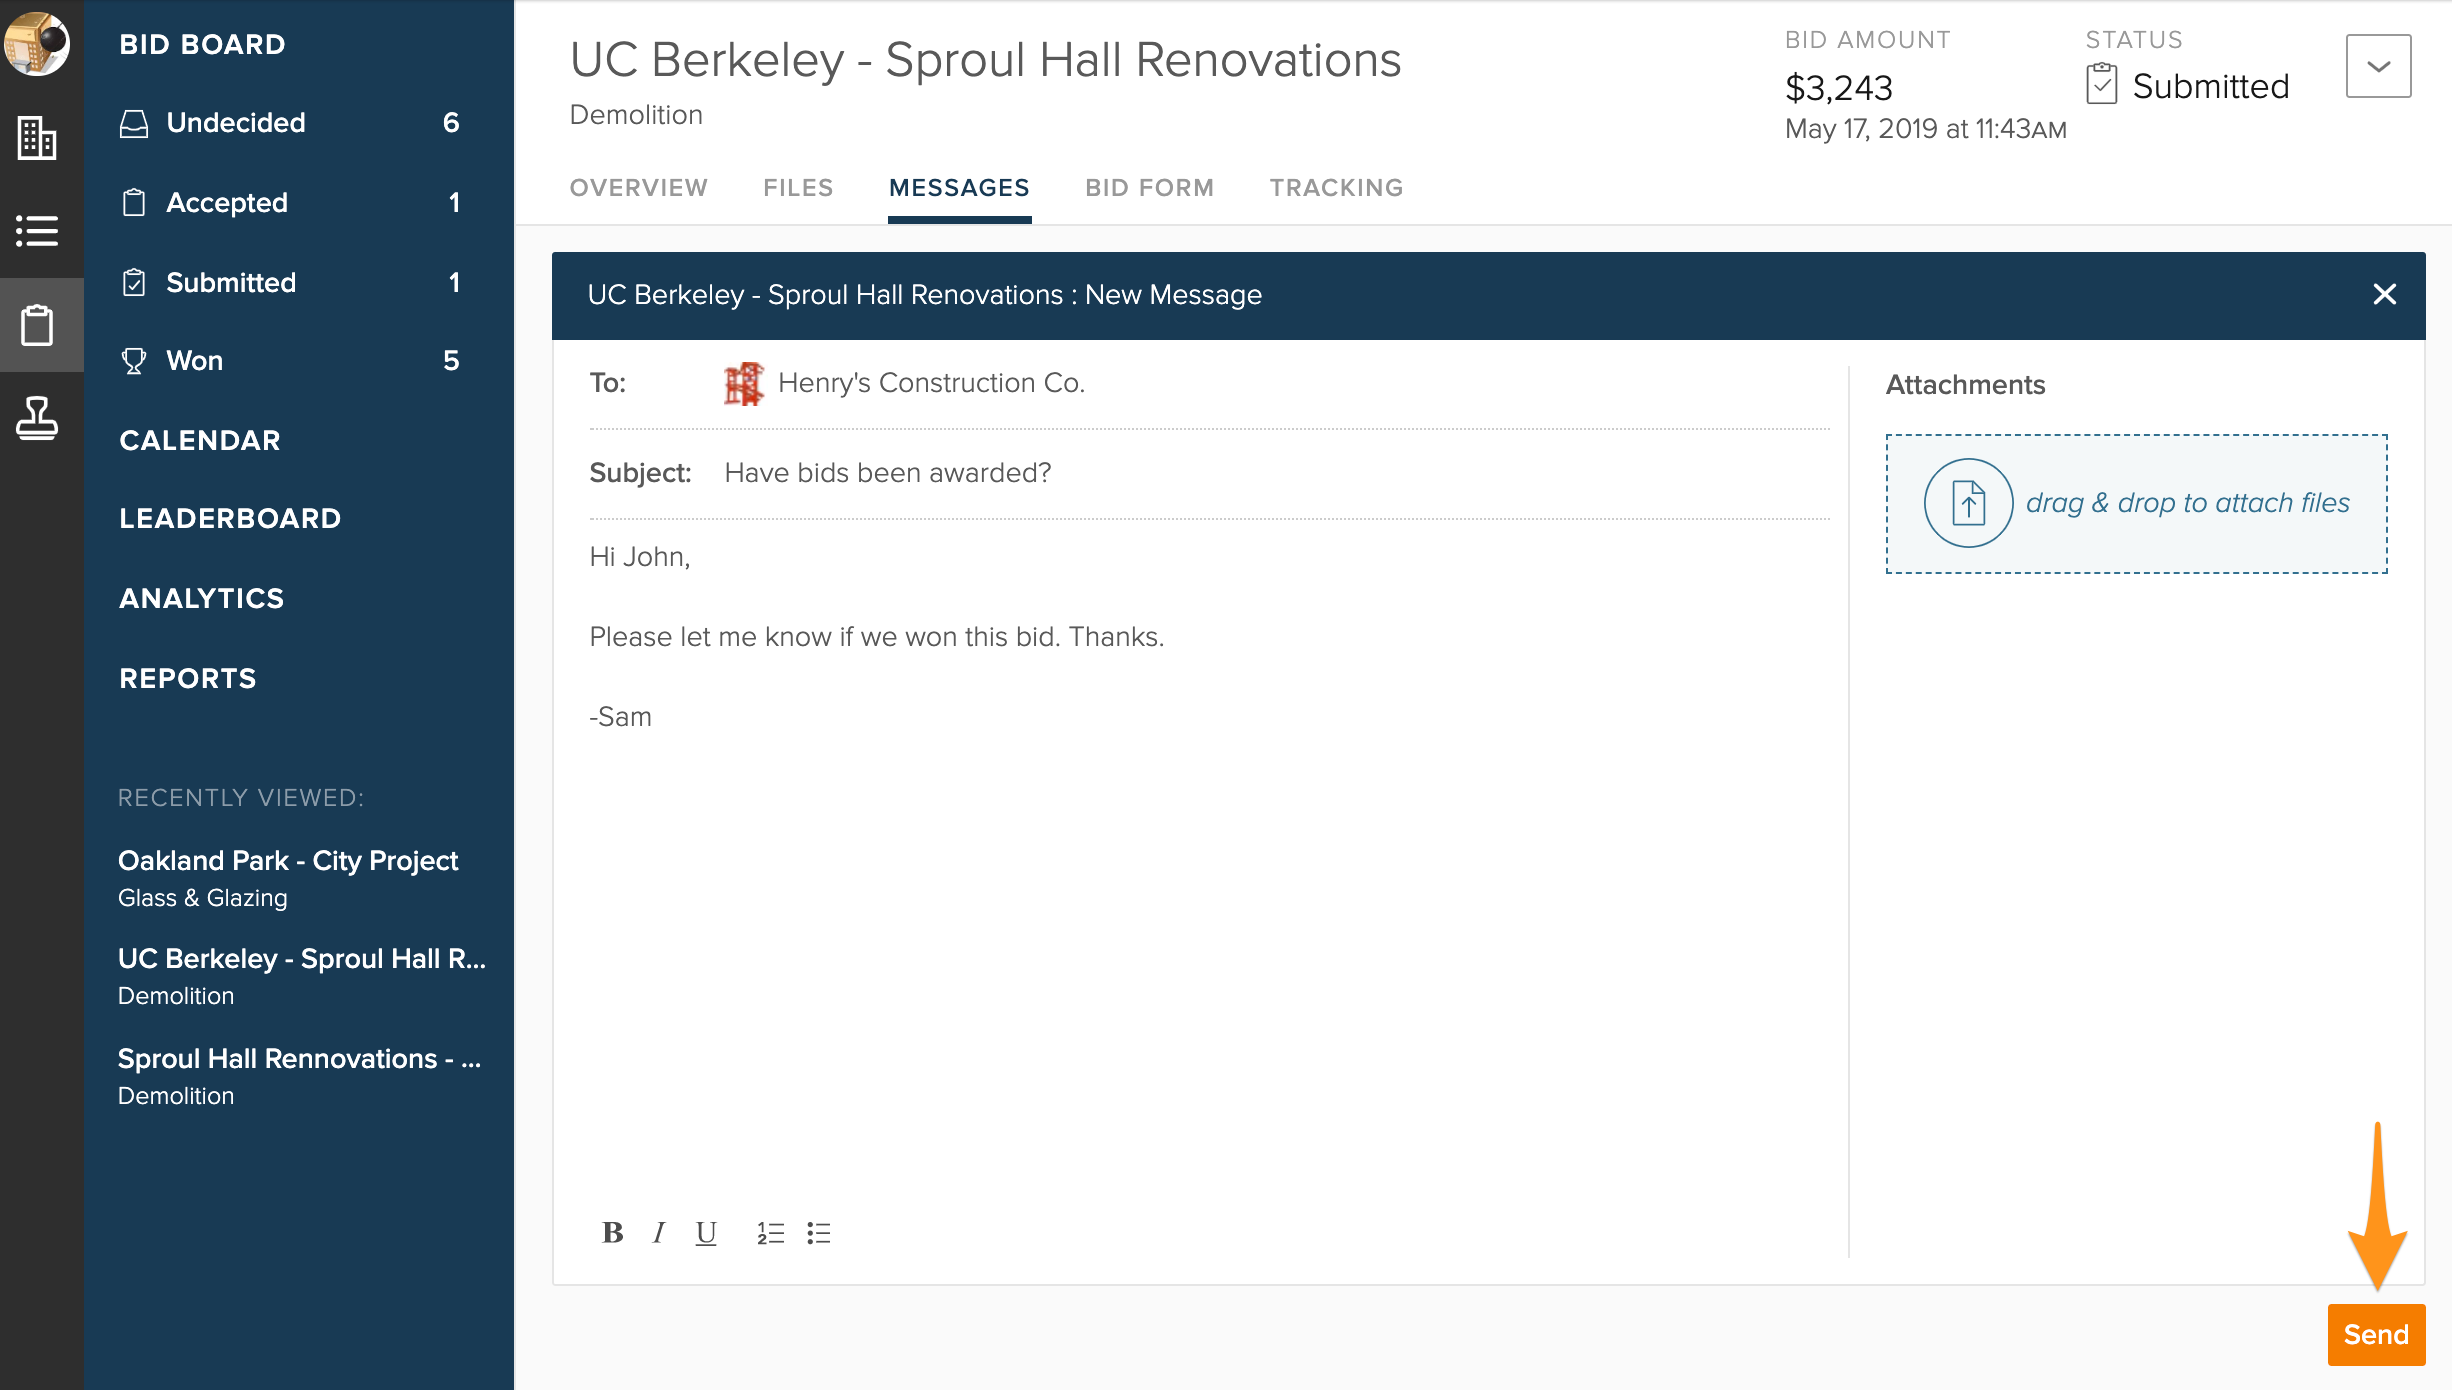This screenshot has width=2452, height=1390.
Task: Toggle bold text formatting
Action: pyautogui.click(x=612, y=1233)
